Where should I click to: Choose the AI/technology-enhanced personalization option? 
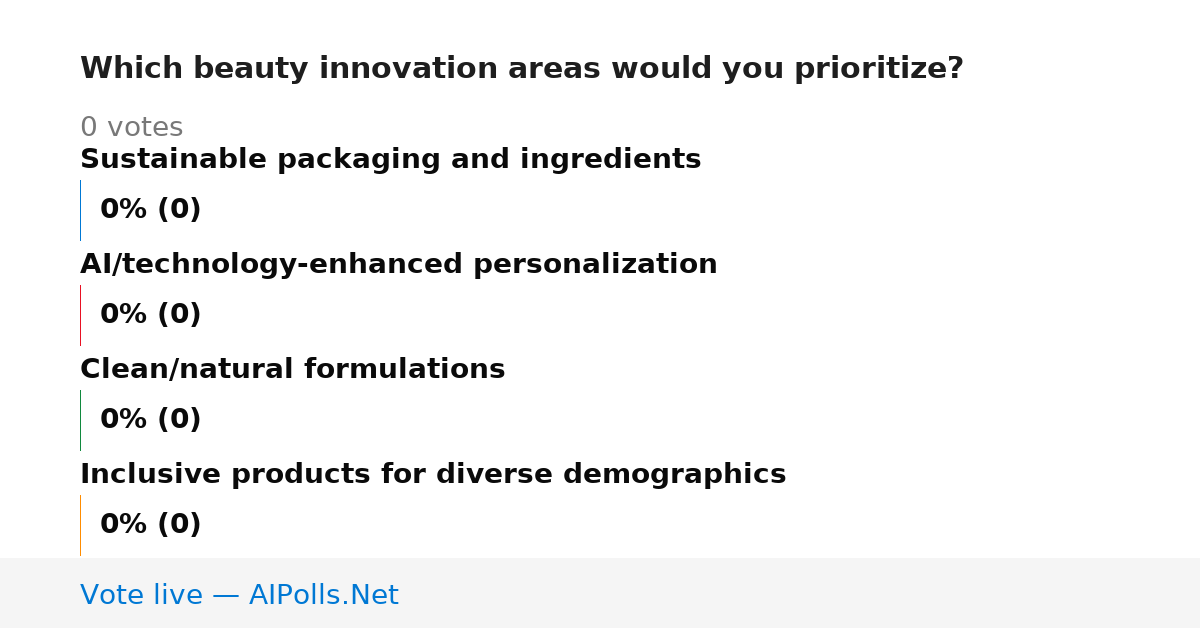coord(398,265)
